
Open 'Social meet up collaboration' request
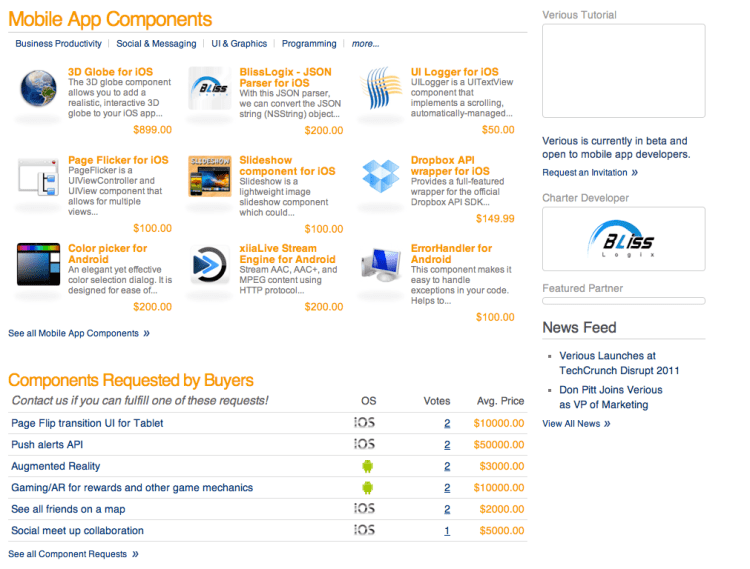pos(77,531)
